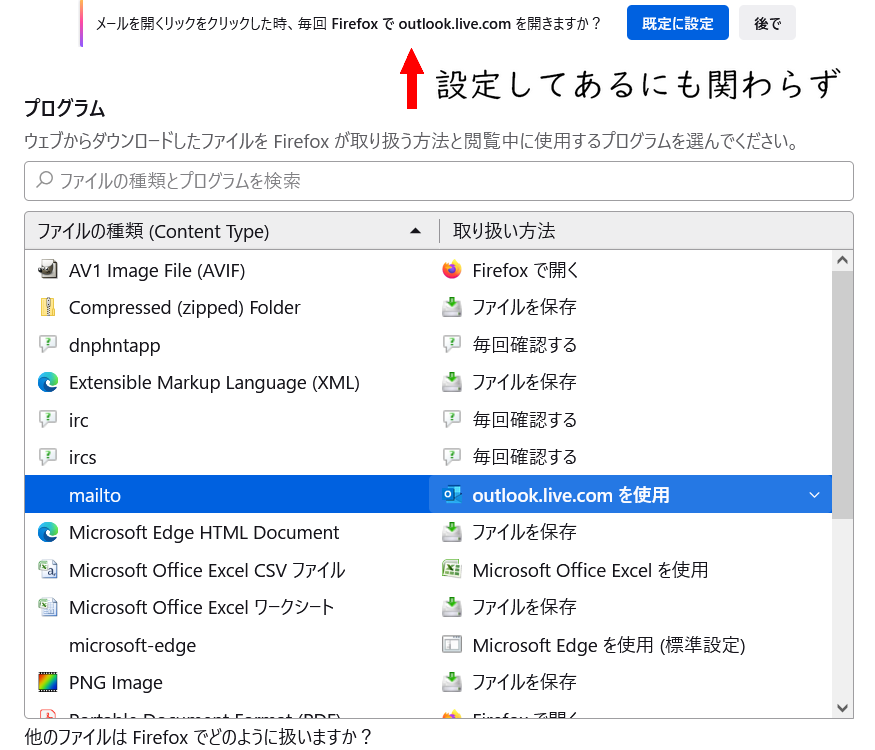This screenshot has height=750, width=875.
Task: Click the save icon in the Compressed Folder row
Action: pos(452,307)
